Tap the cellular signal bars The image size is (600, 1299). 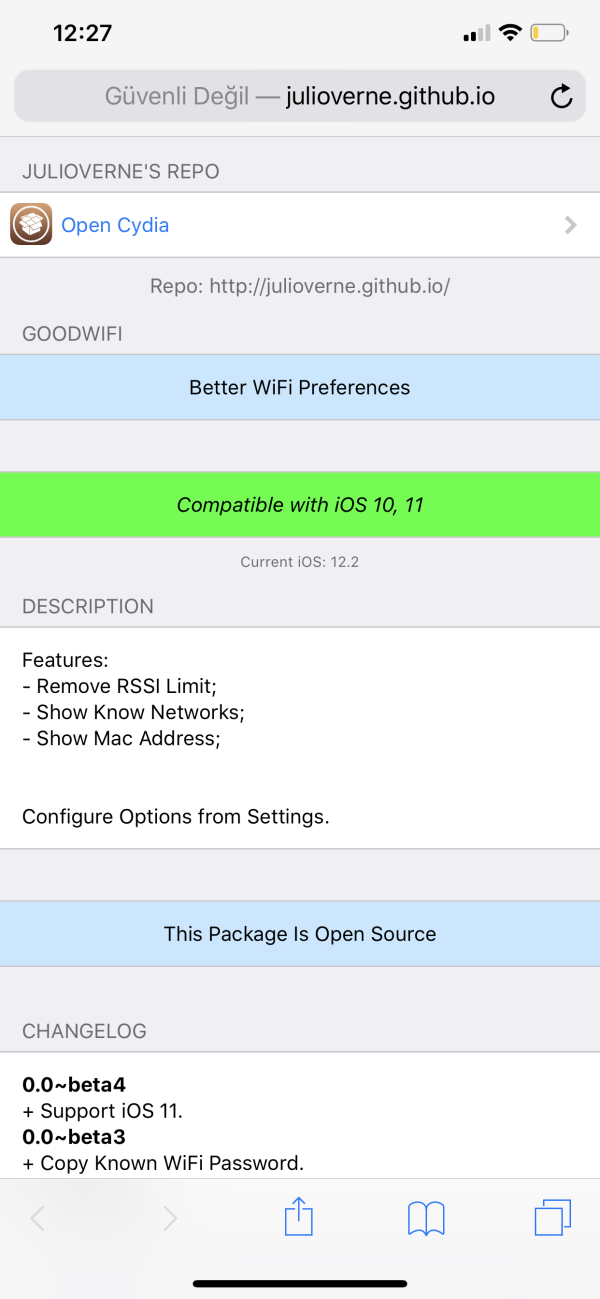tap(477, 34)
